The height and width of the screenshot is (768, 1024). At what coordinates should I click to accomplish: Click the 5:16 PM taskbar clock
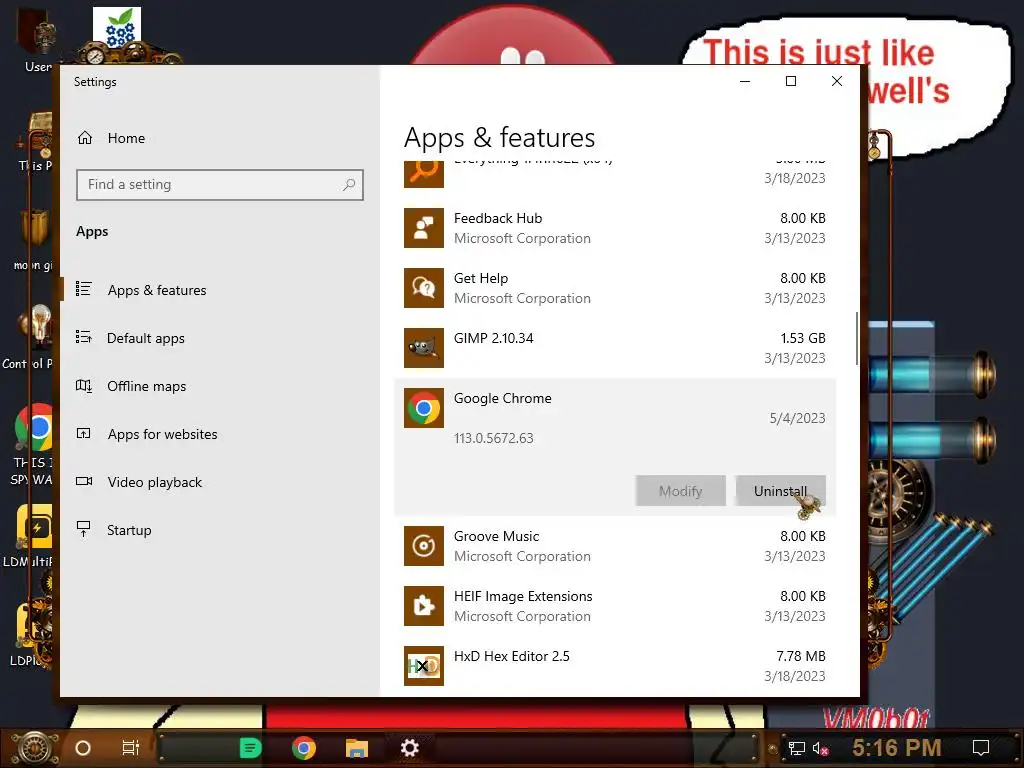[x=897, y=748]
